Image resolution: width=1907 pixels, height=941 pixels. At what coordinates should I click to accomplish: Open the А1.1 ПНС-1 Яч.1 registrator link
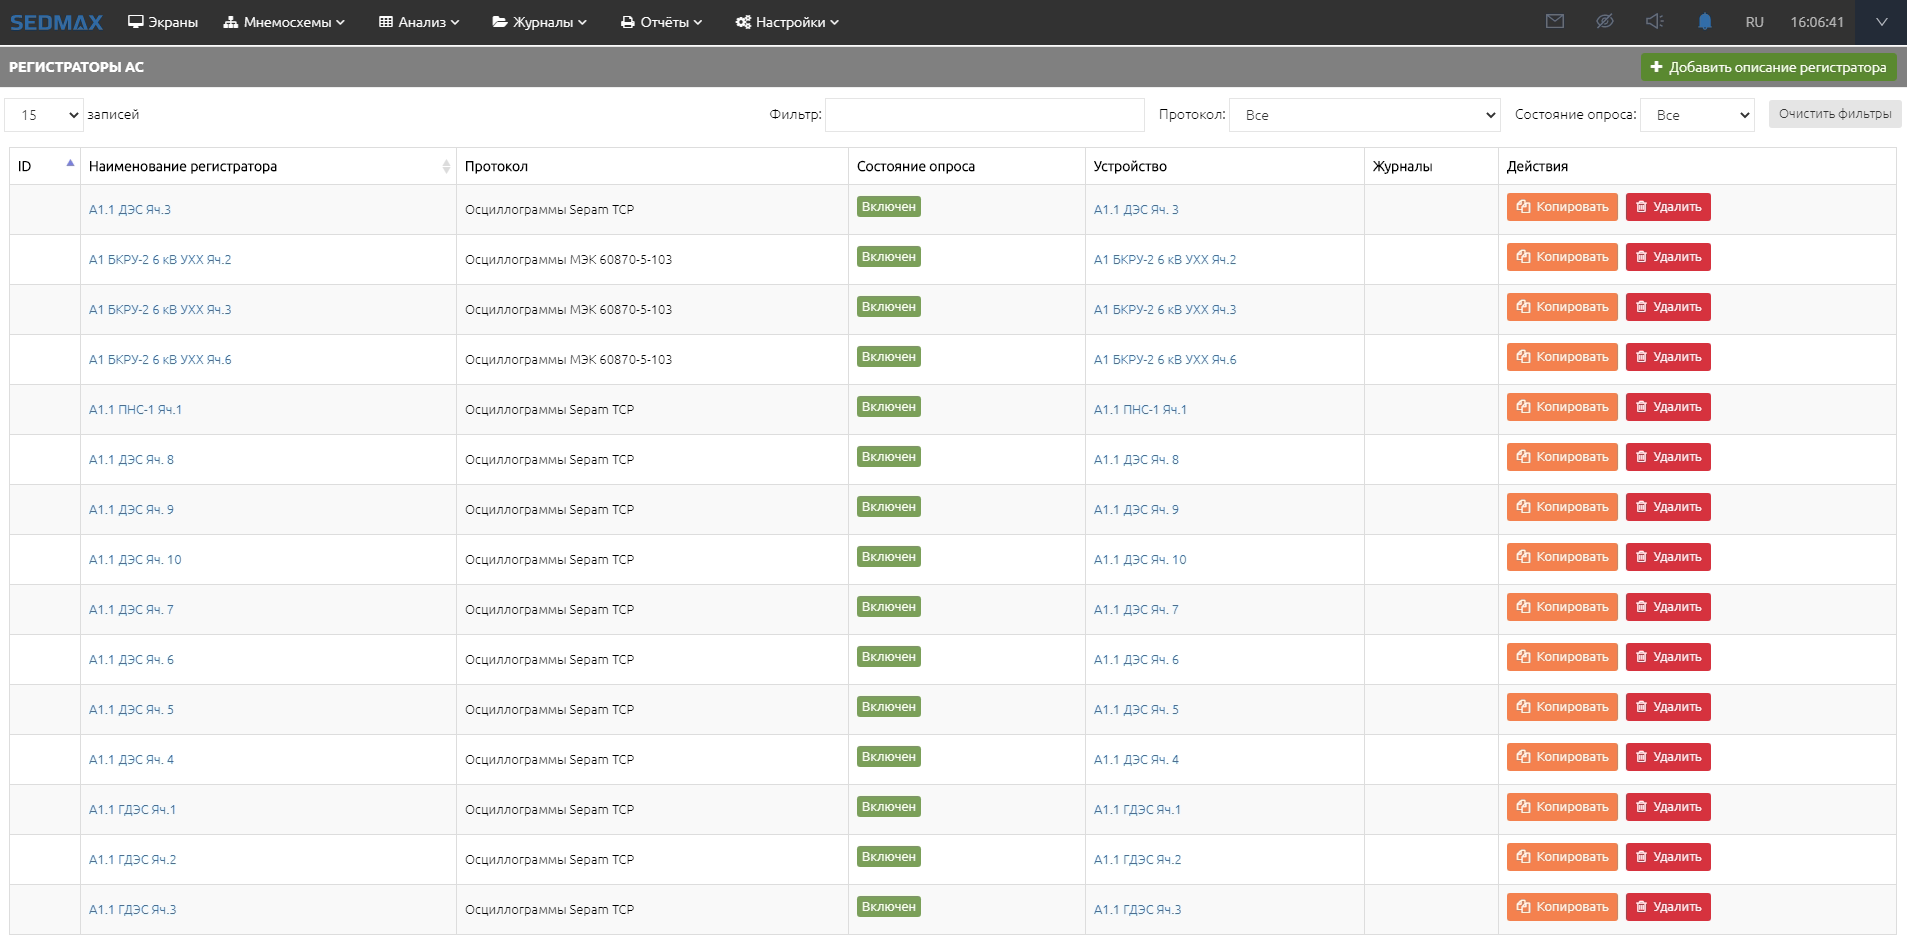135,410
